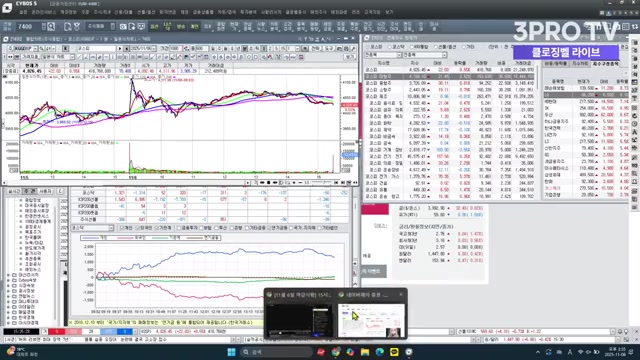Click the KakaoTalk icon on the taskbar
The height and width of the screenshot is (360, 640).
(x=394, y=352)
